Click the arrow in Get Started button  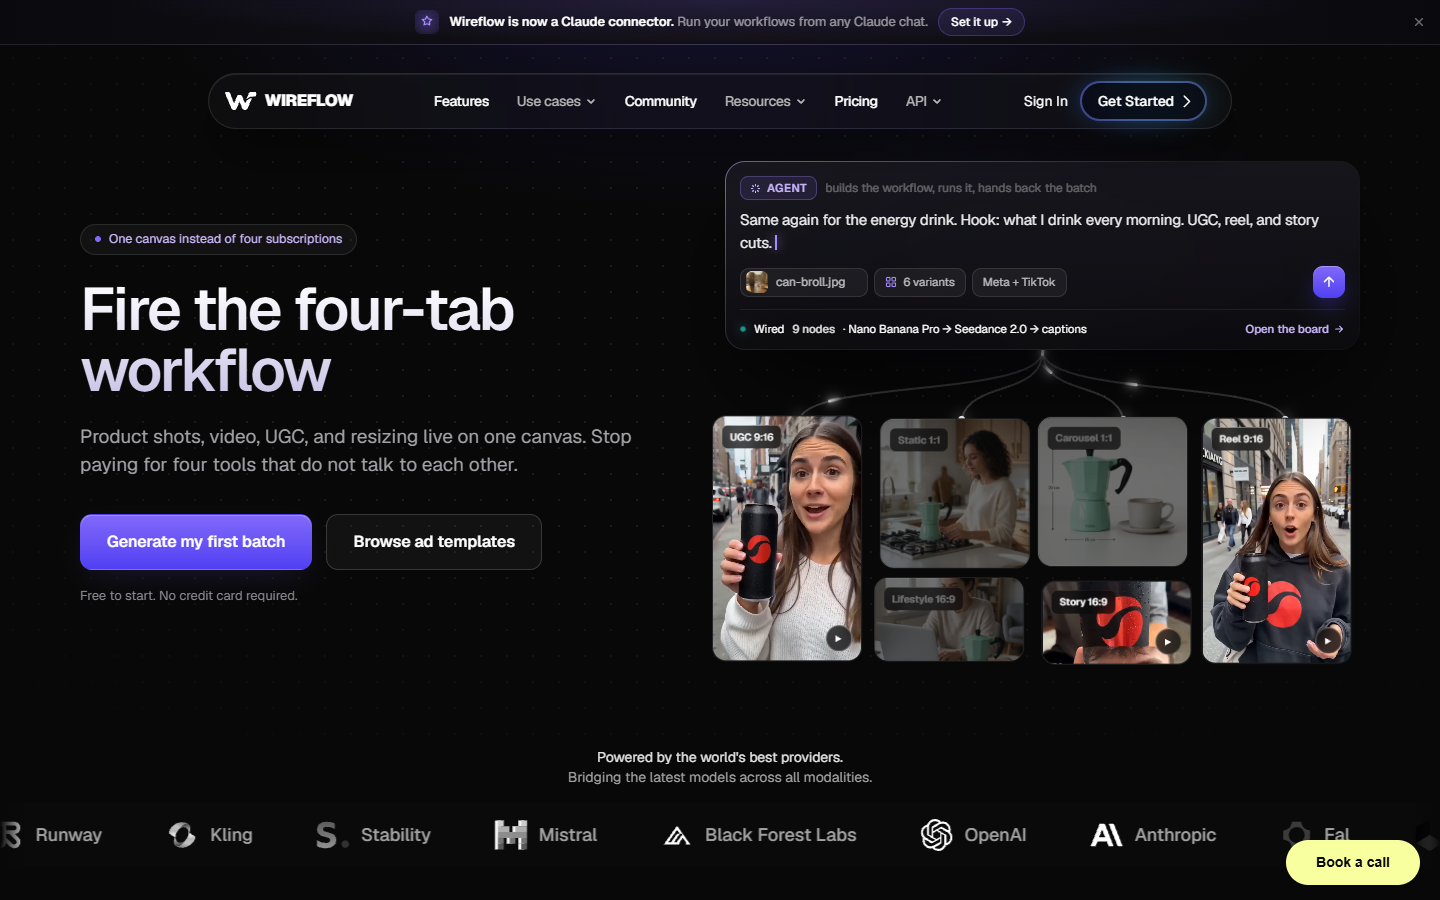1187,101
